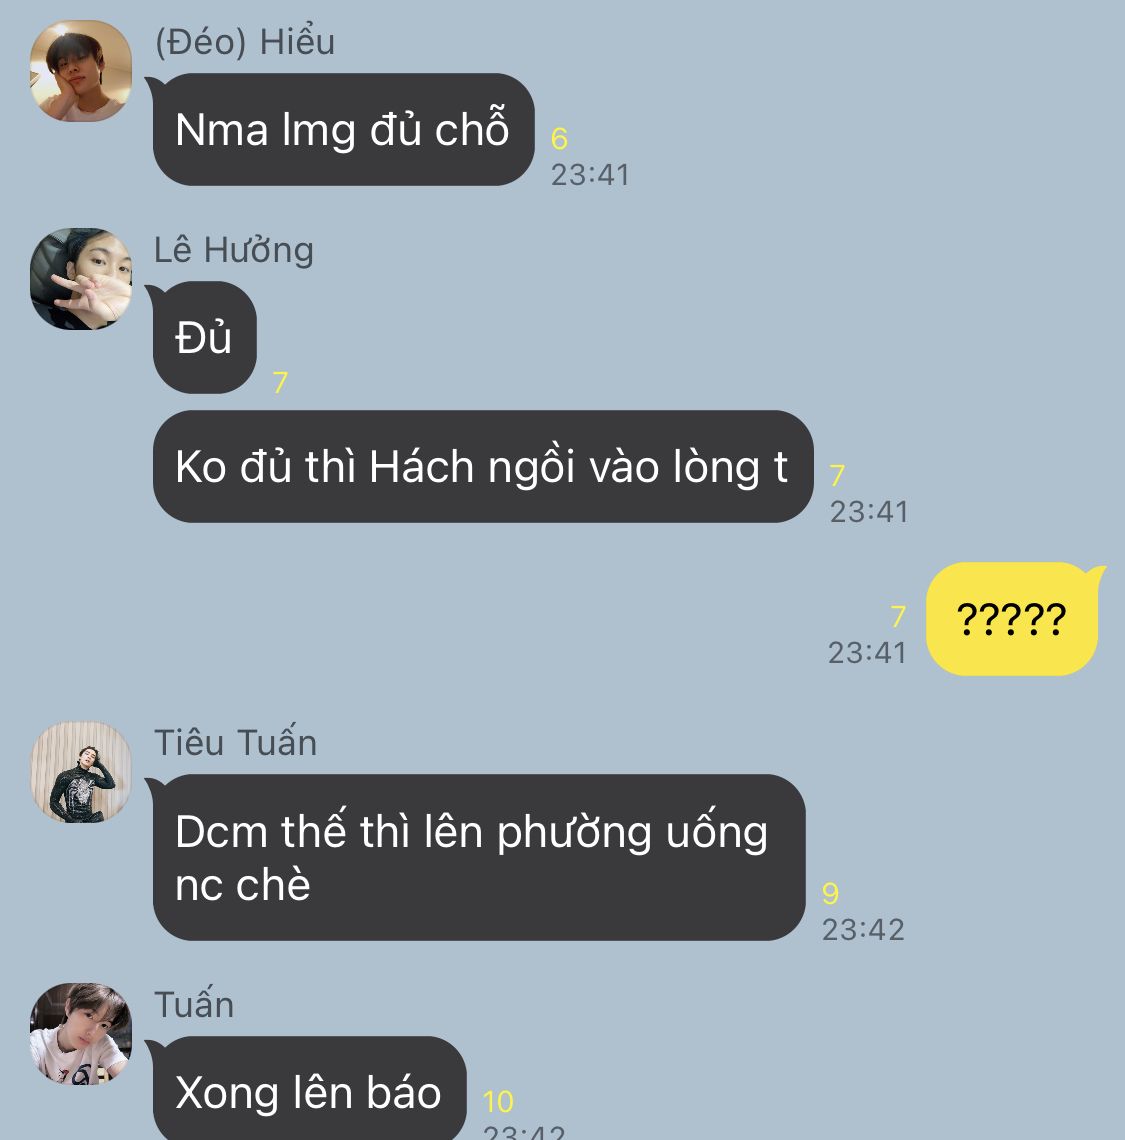Tap unread count 7 beside "Đủ" bubble
The image size is (1125, 1140).
[x=281, y=382]
